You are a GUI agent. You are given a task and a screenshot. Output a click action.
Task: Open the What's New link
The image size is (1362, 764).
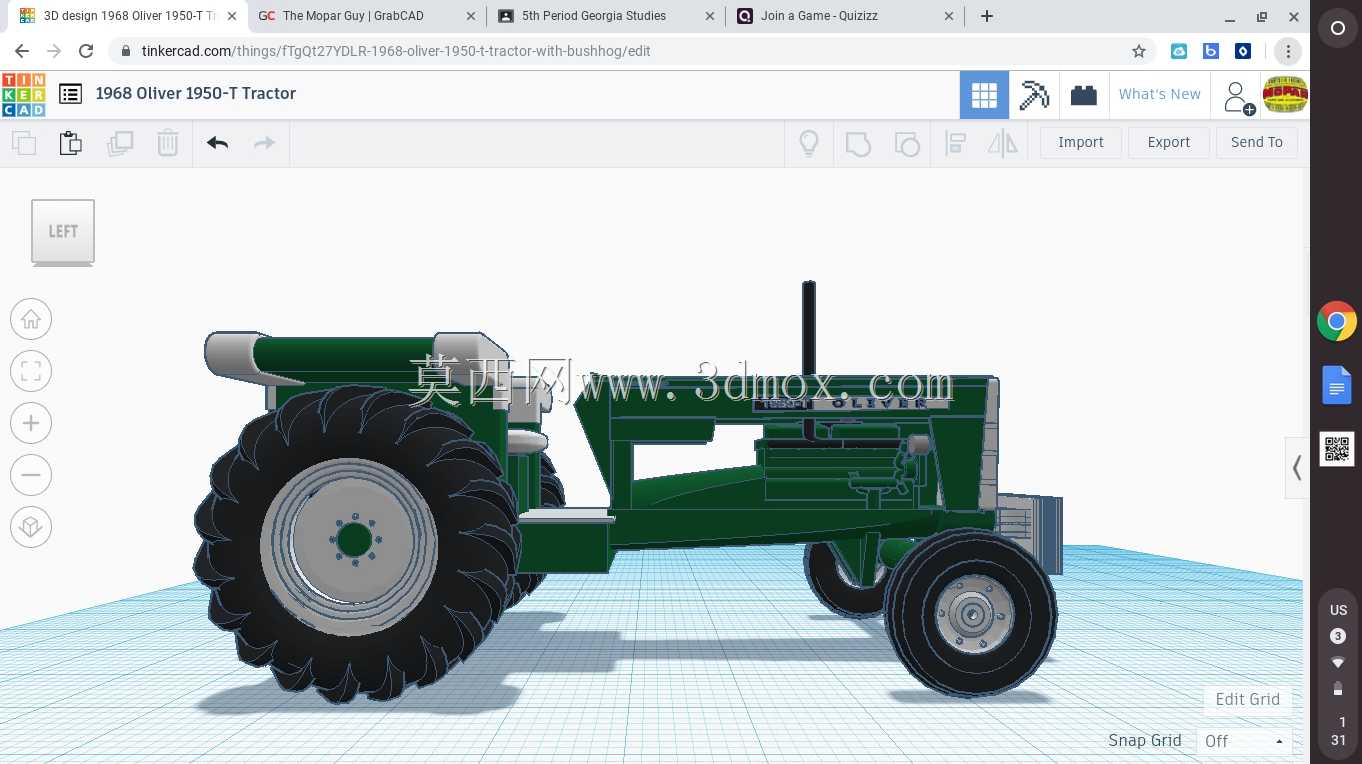tap(1159, 94)
